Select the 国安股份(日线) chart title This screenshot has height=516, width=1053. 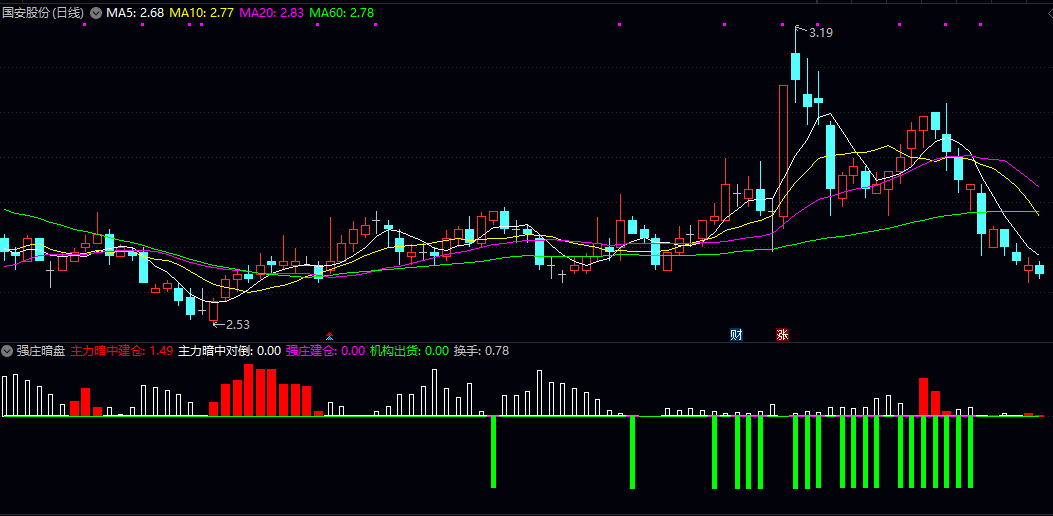click(x=43, y=13)
